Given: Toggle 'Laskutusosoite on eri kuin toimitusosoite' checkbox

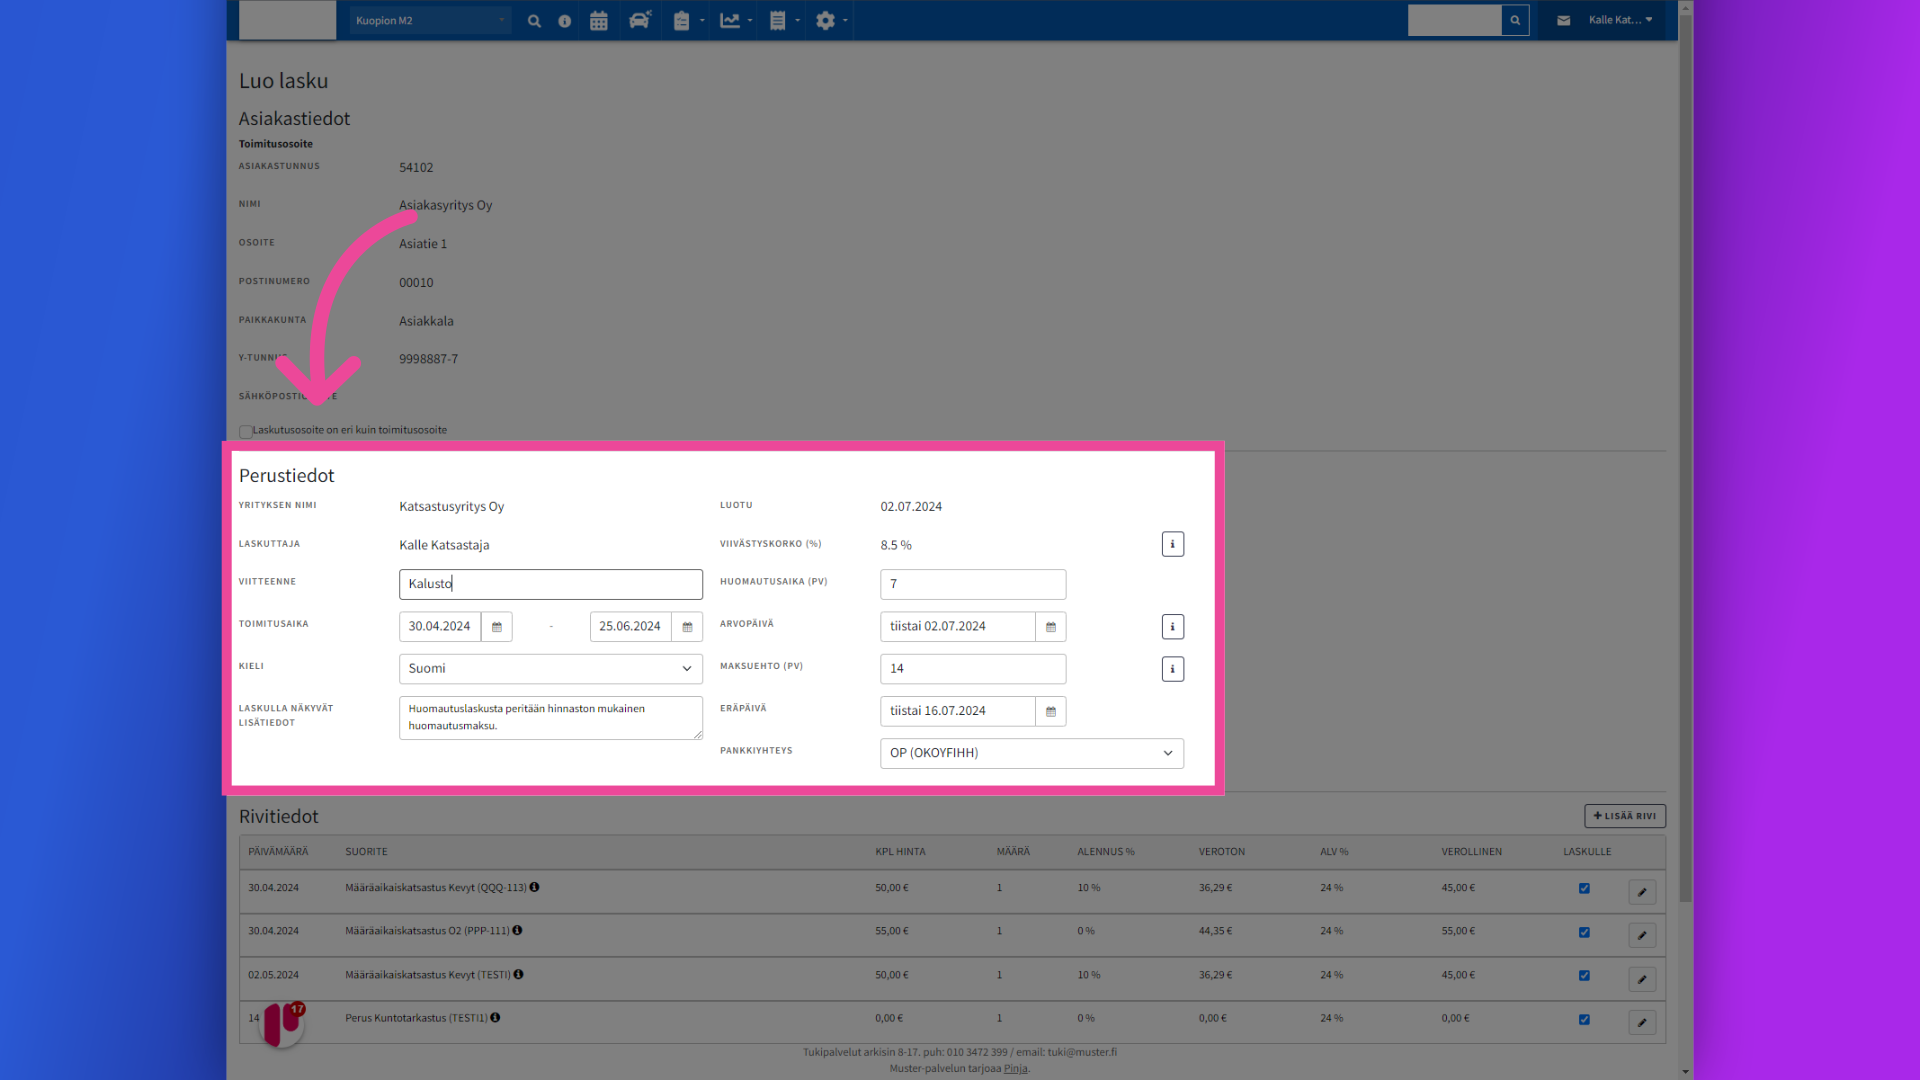Looking at the screenshot, I should (x=246, y=432).
